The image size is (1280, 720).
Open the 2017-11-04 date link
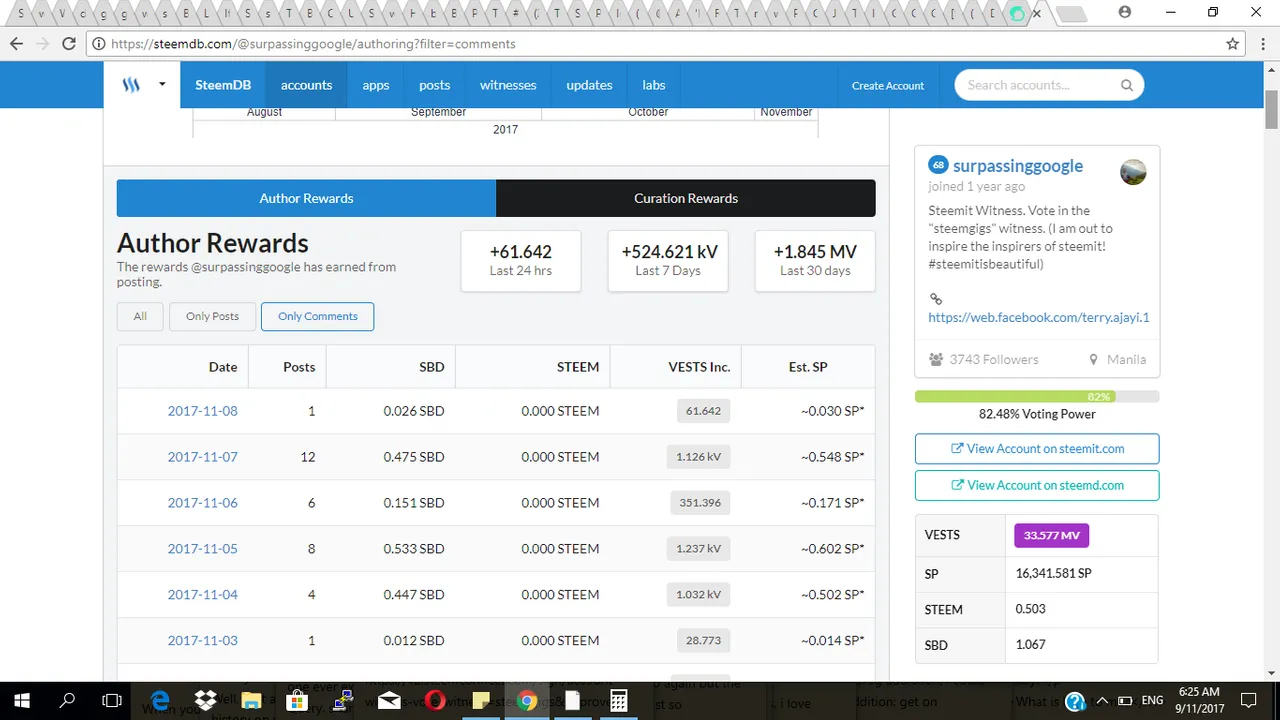[x=202, y=595]
